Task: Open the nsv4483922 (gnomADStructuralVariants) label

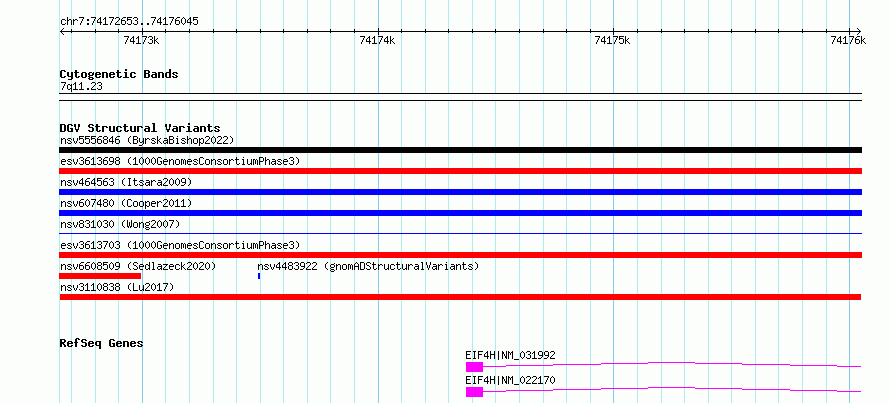Action: pyautogui.click(x=368, y=266)
